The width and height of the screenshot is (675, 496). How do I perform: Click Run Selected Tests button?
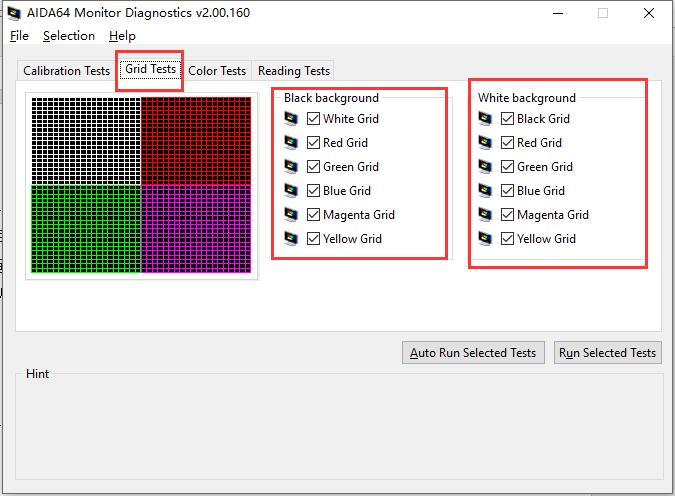tap(607, 353)
